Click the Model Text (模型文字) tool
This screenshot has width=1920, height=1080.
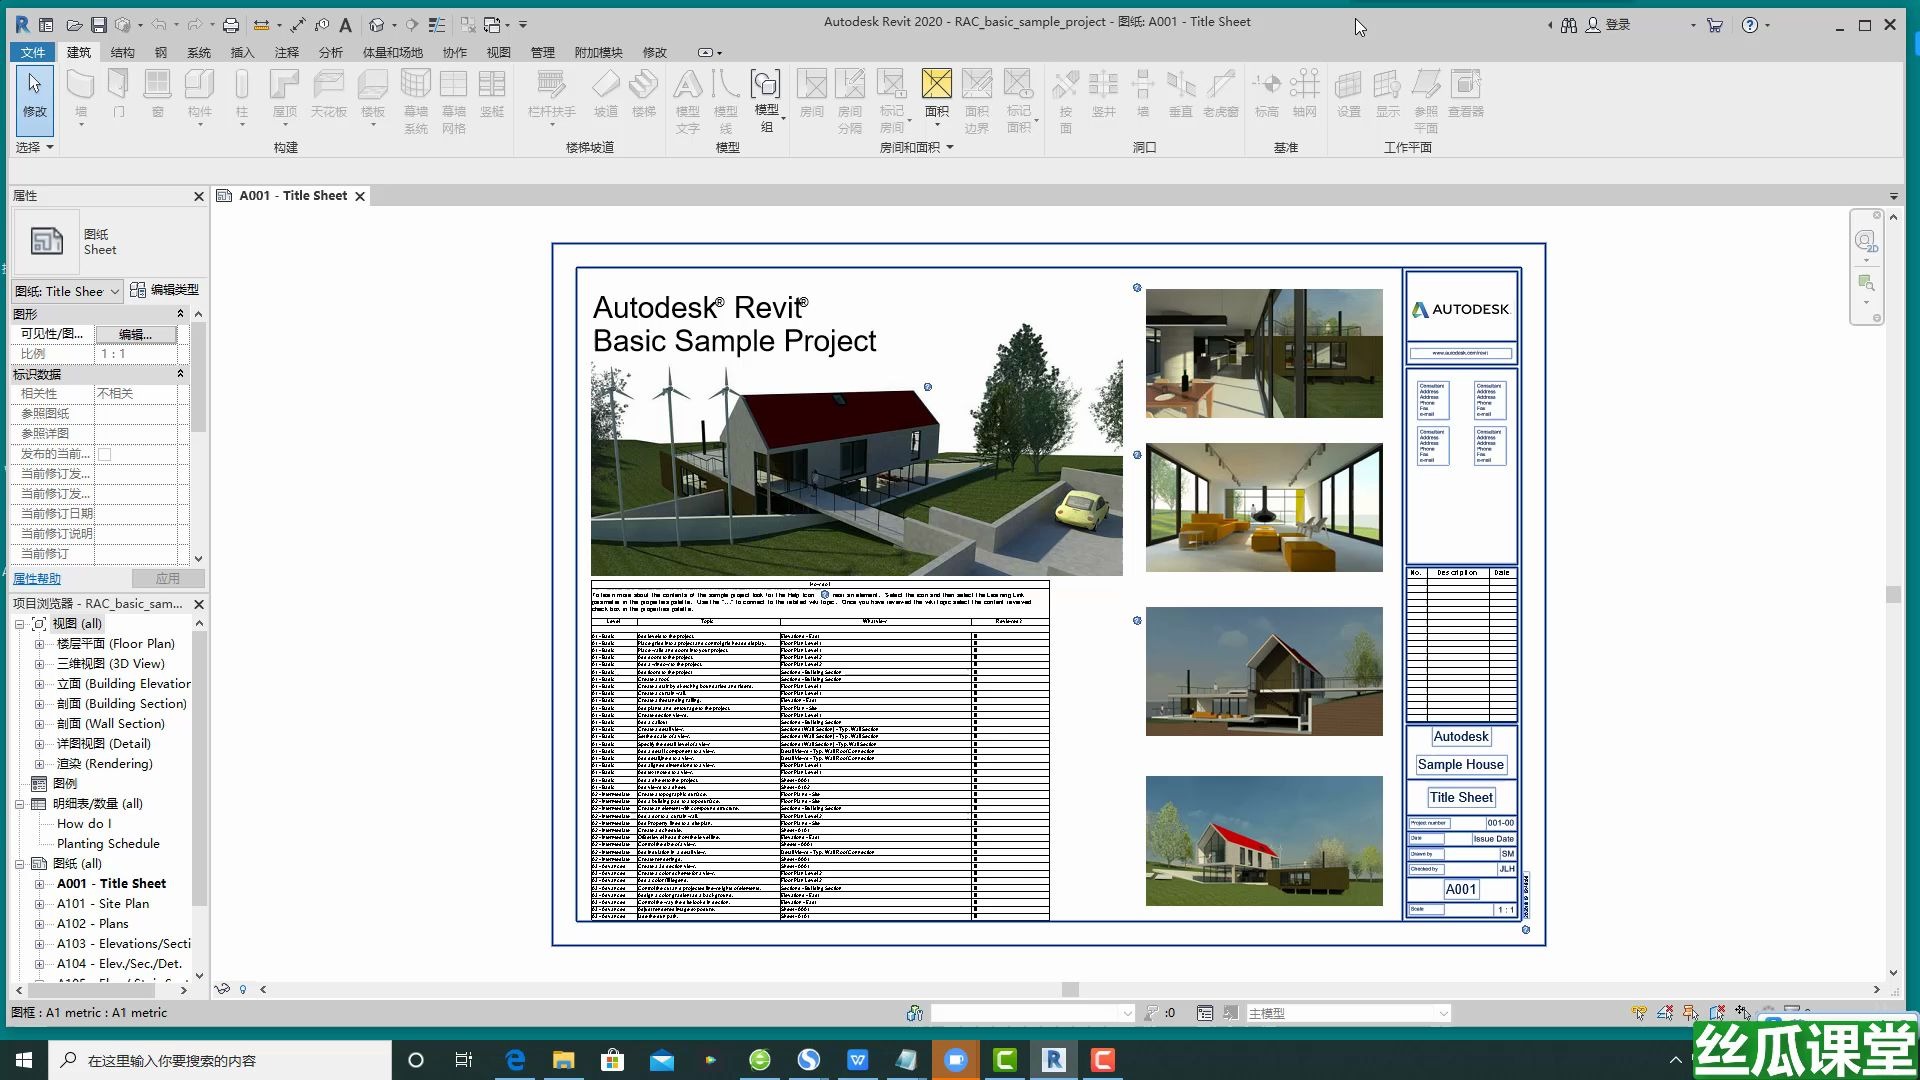[x=688, y=95]
